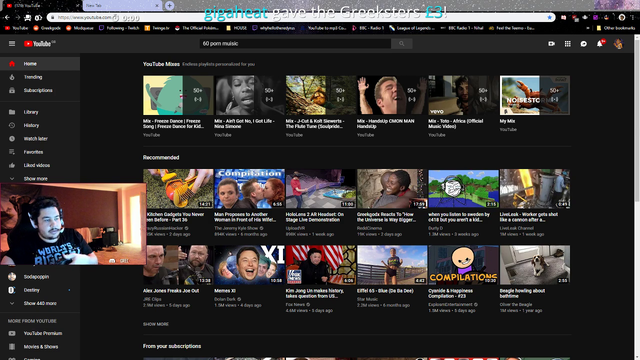Open the Fox News channel link

(x=295, y=304)
